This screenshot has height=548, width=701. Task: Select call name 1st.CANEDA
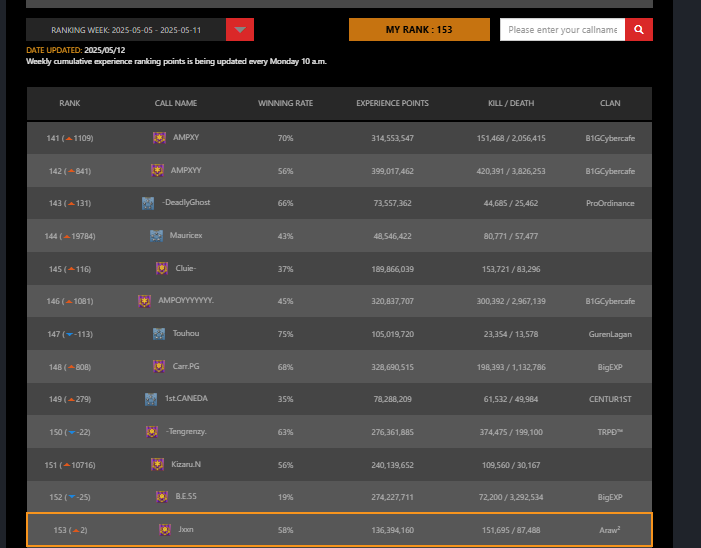click(186, 398)
